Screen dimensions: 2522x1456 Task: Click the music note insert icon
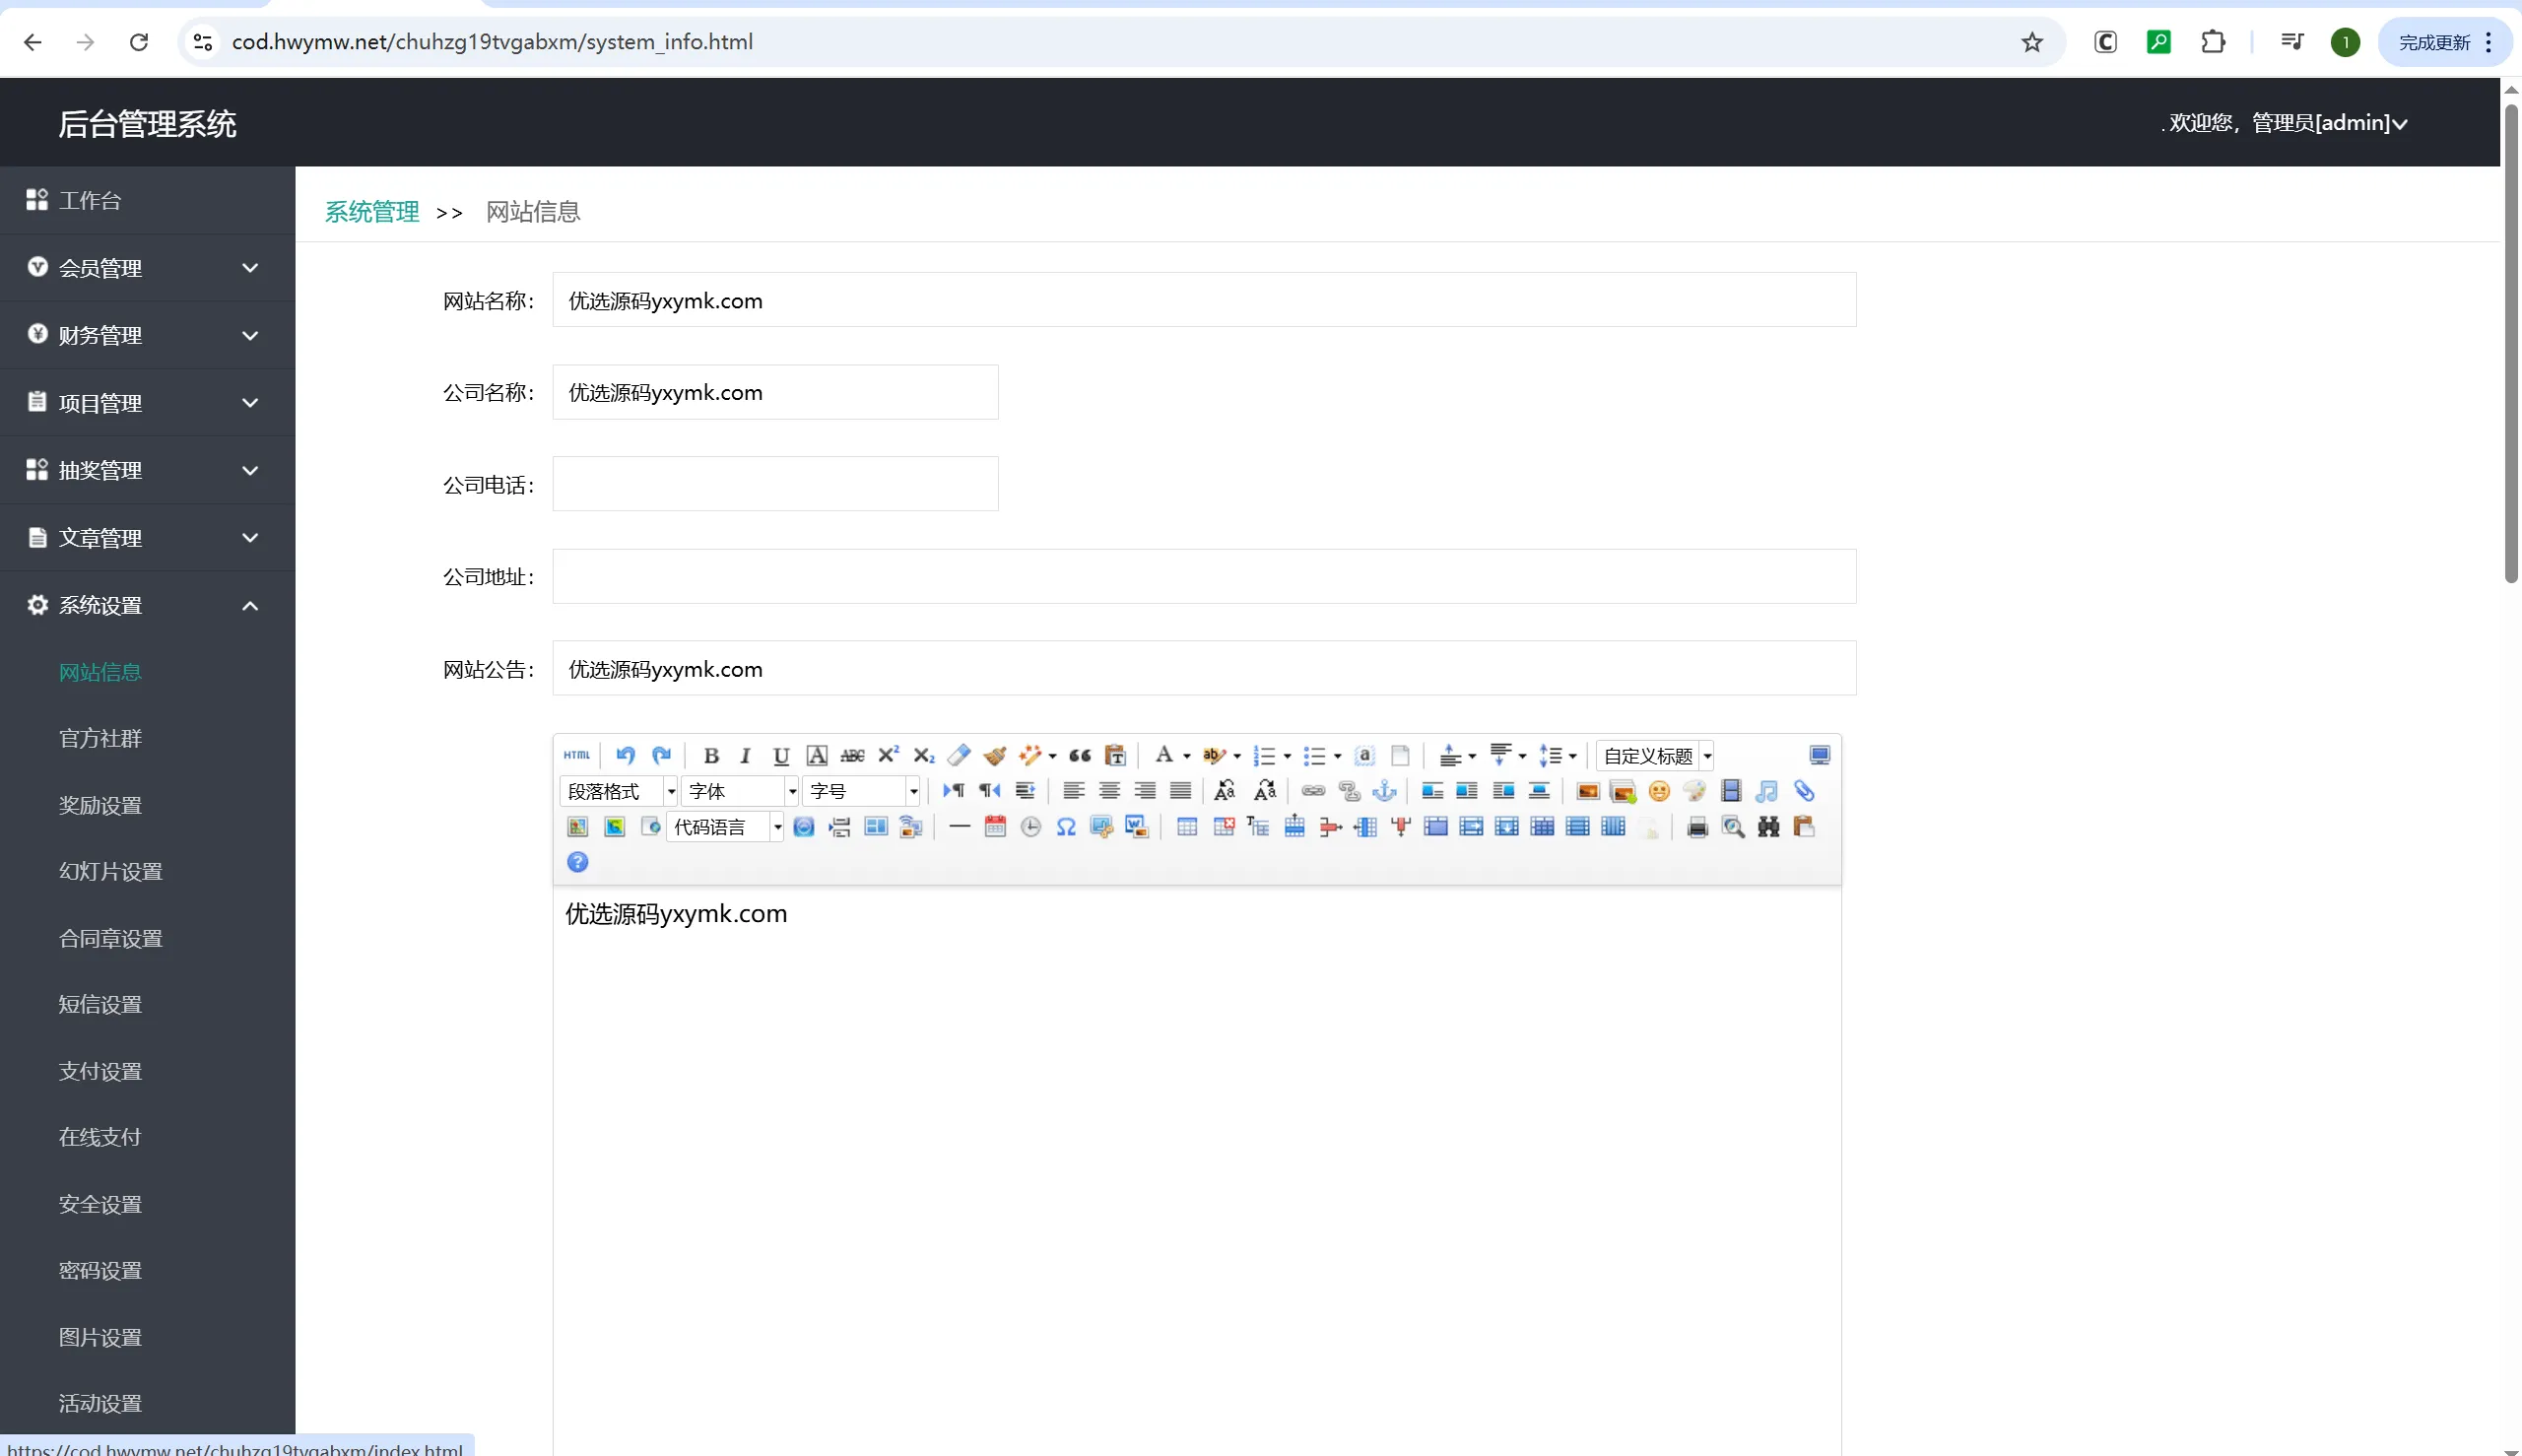(1767, 791)
